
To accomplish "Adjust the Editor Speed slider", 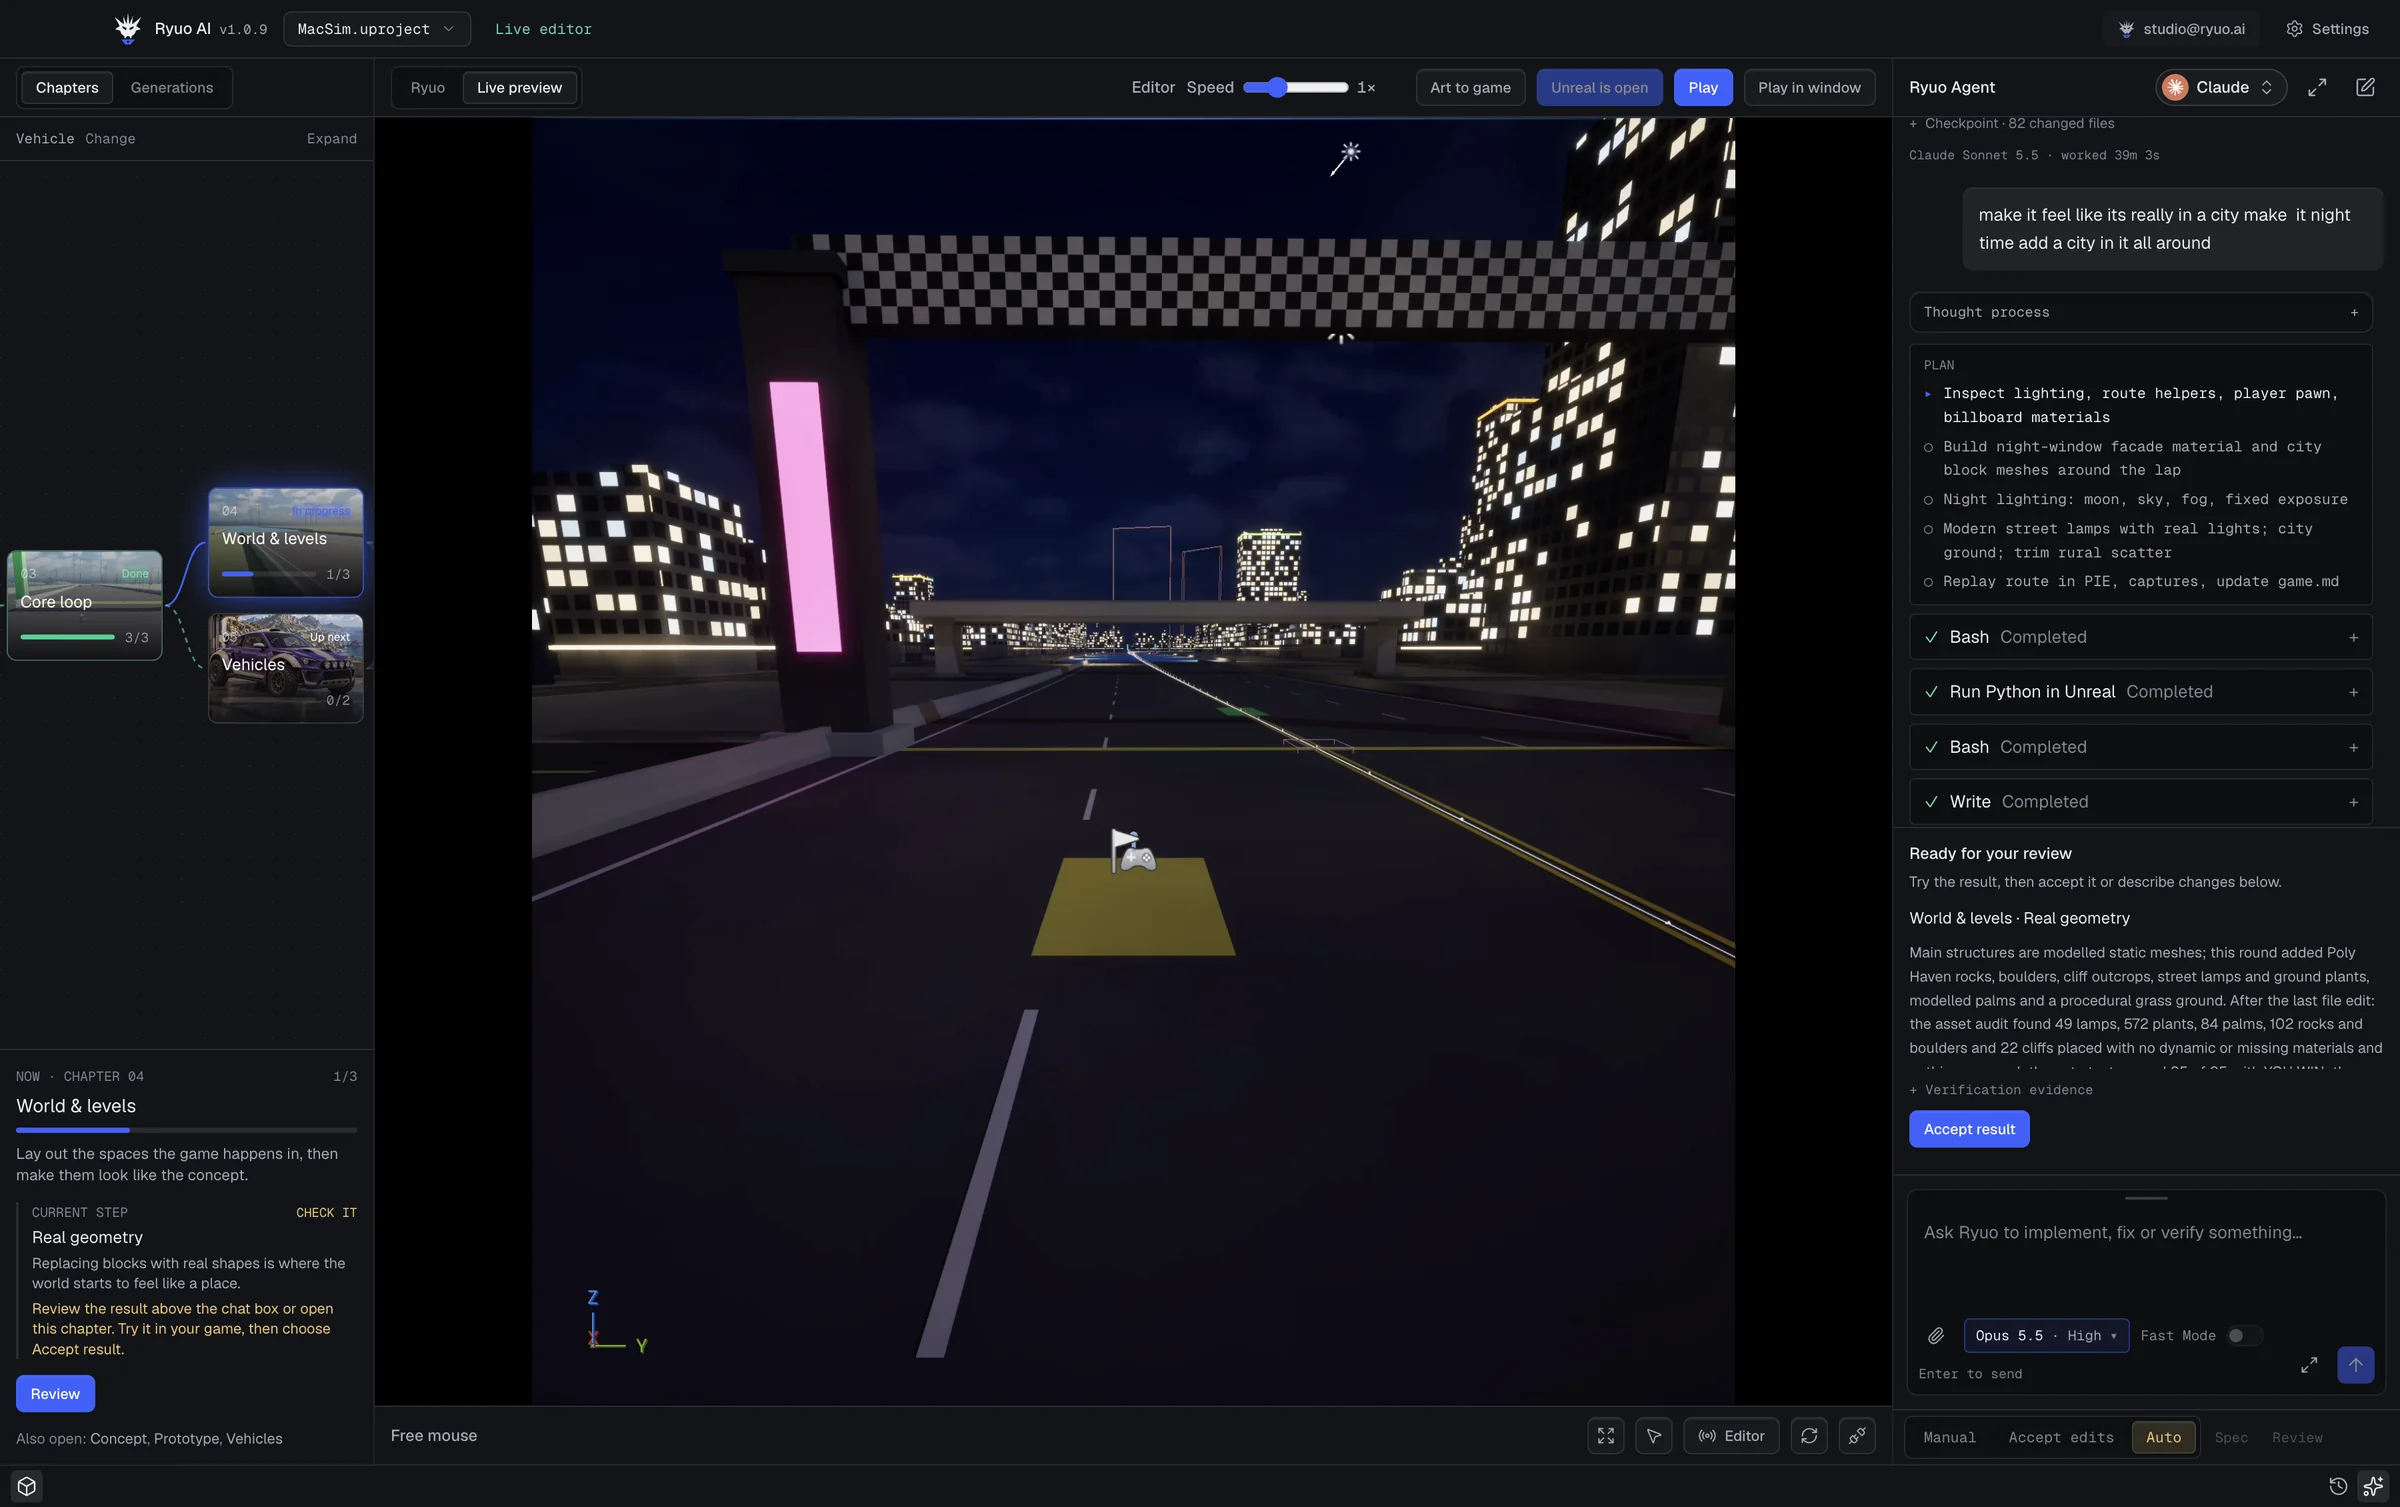I will (1295, 88).
